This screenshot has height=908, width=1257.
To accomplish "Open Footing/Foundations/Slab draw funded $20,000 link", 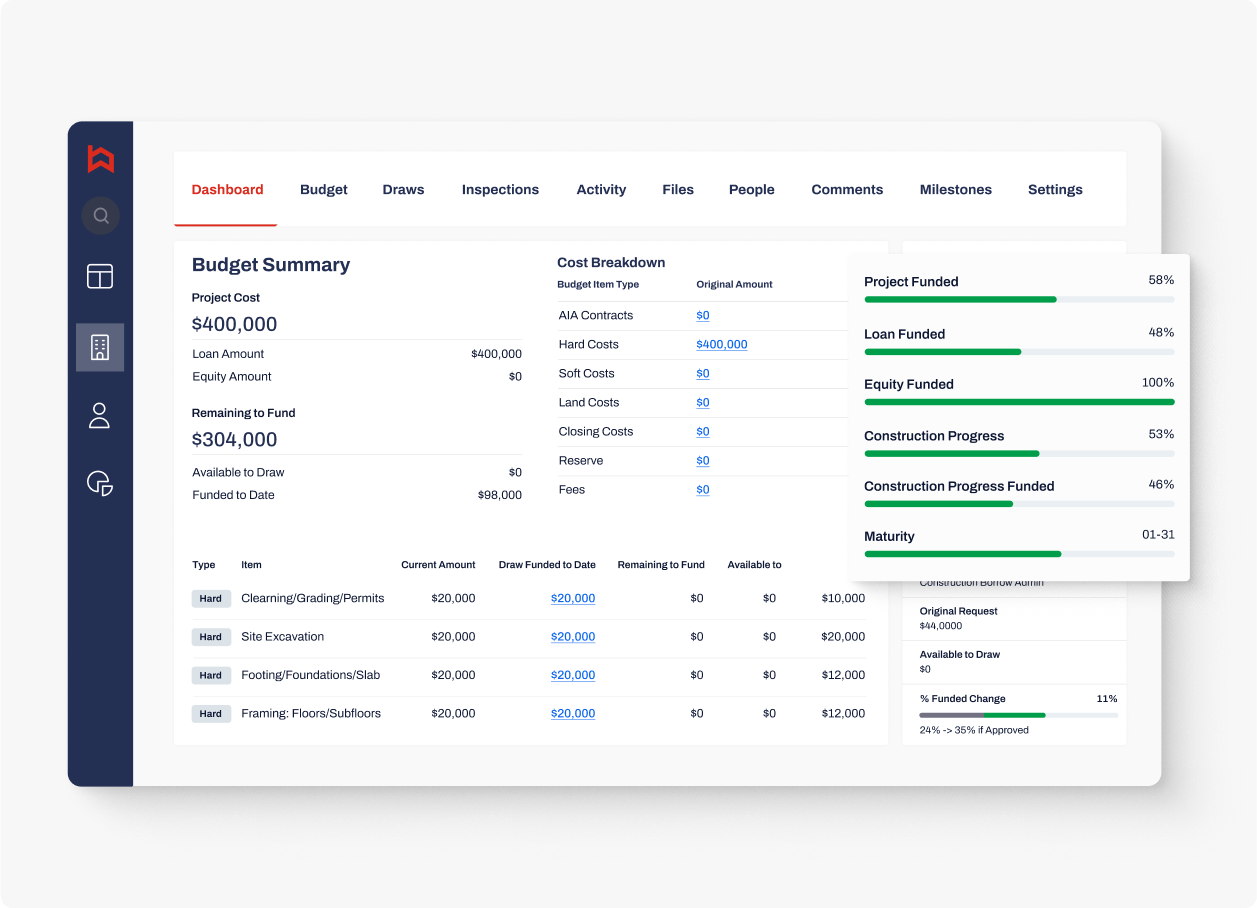I will [x=573, y=675].
